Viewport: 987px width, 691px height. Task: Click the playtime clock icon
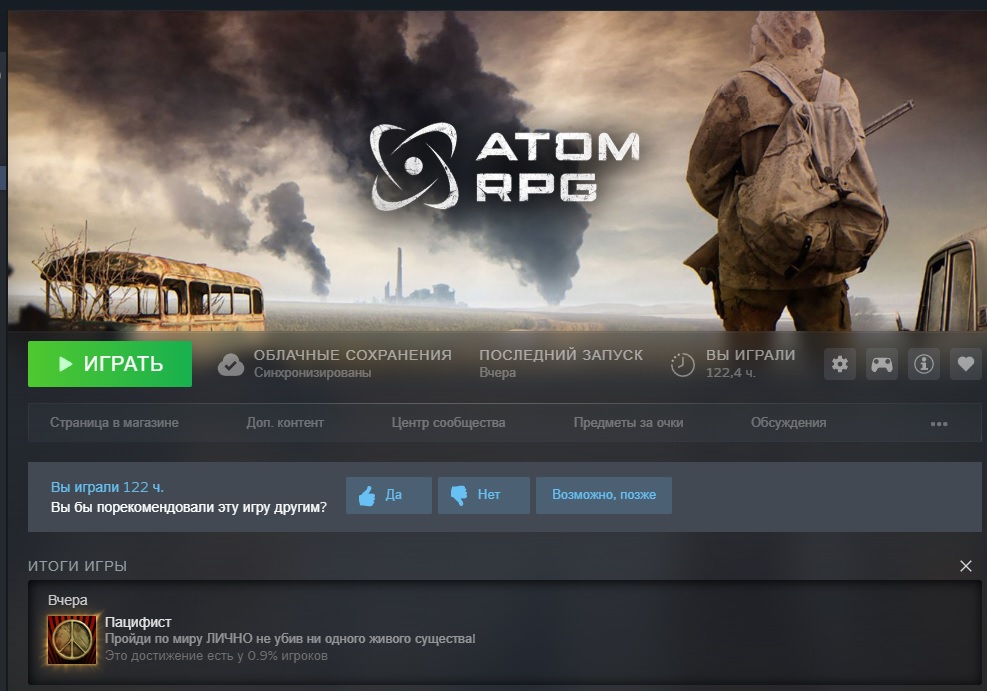[x=682, y=364]
